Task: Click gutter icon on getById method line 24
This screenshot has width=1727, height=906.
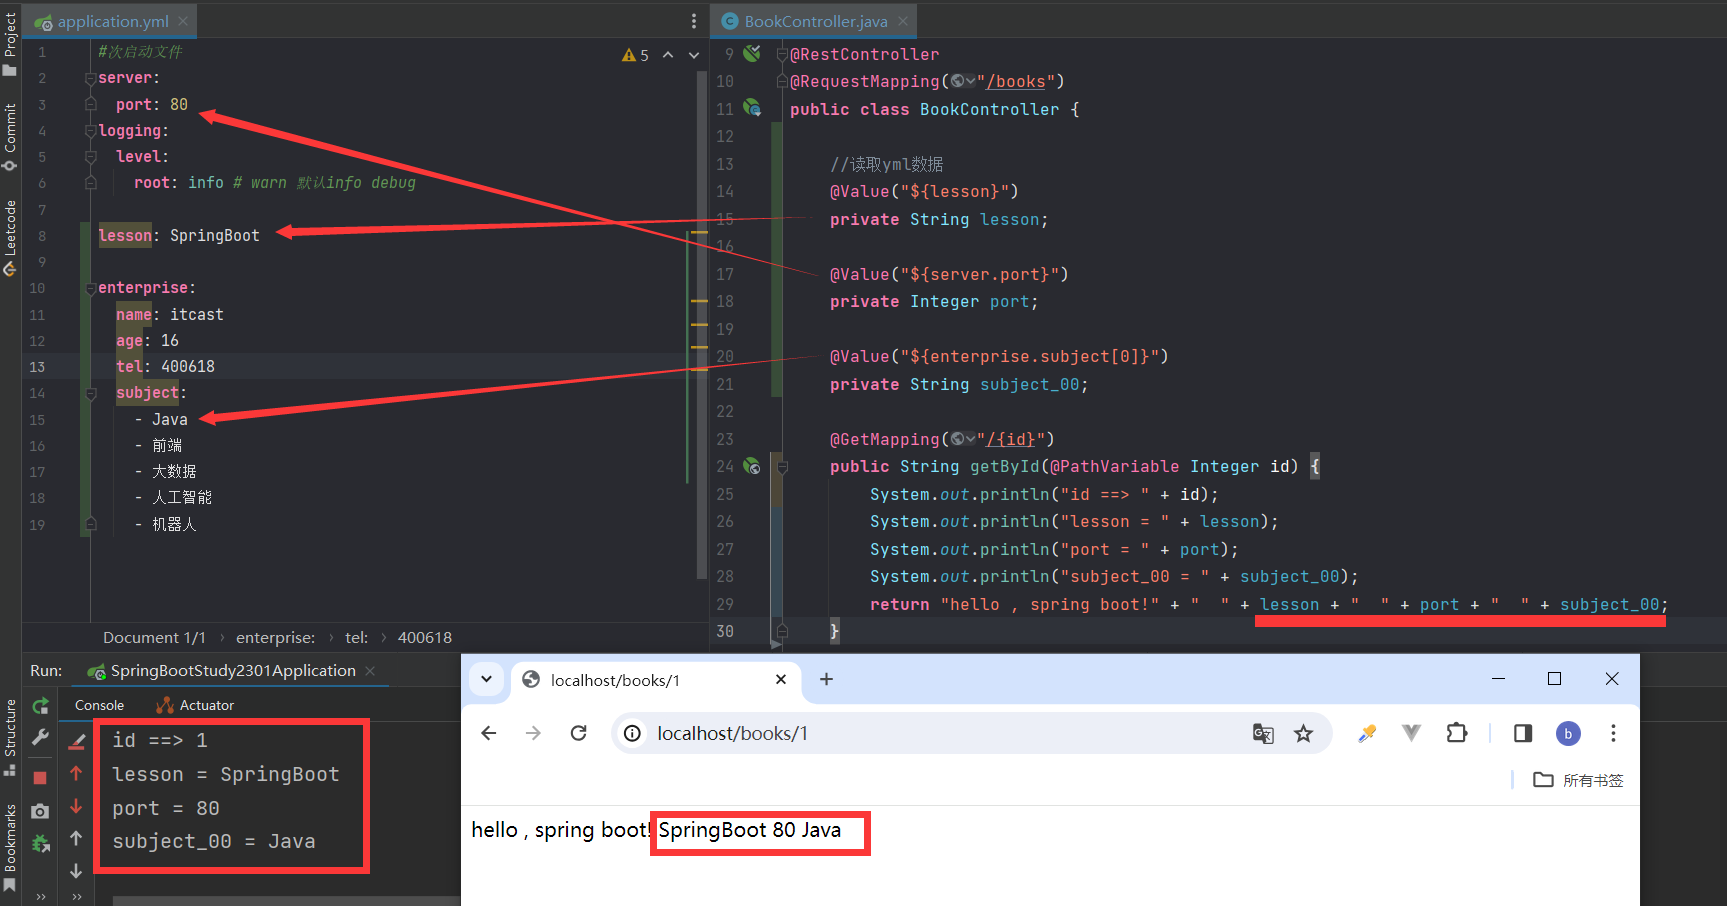Action: [x=752, y=466]
